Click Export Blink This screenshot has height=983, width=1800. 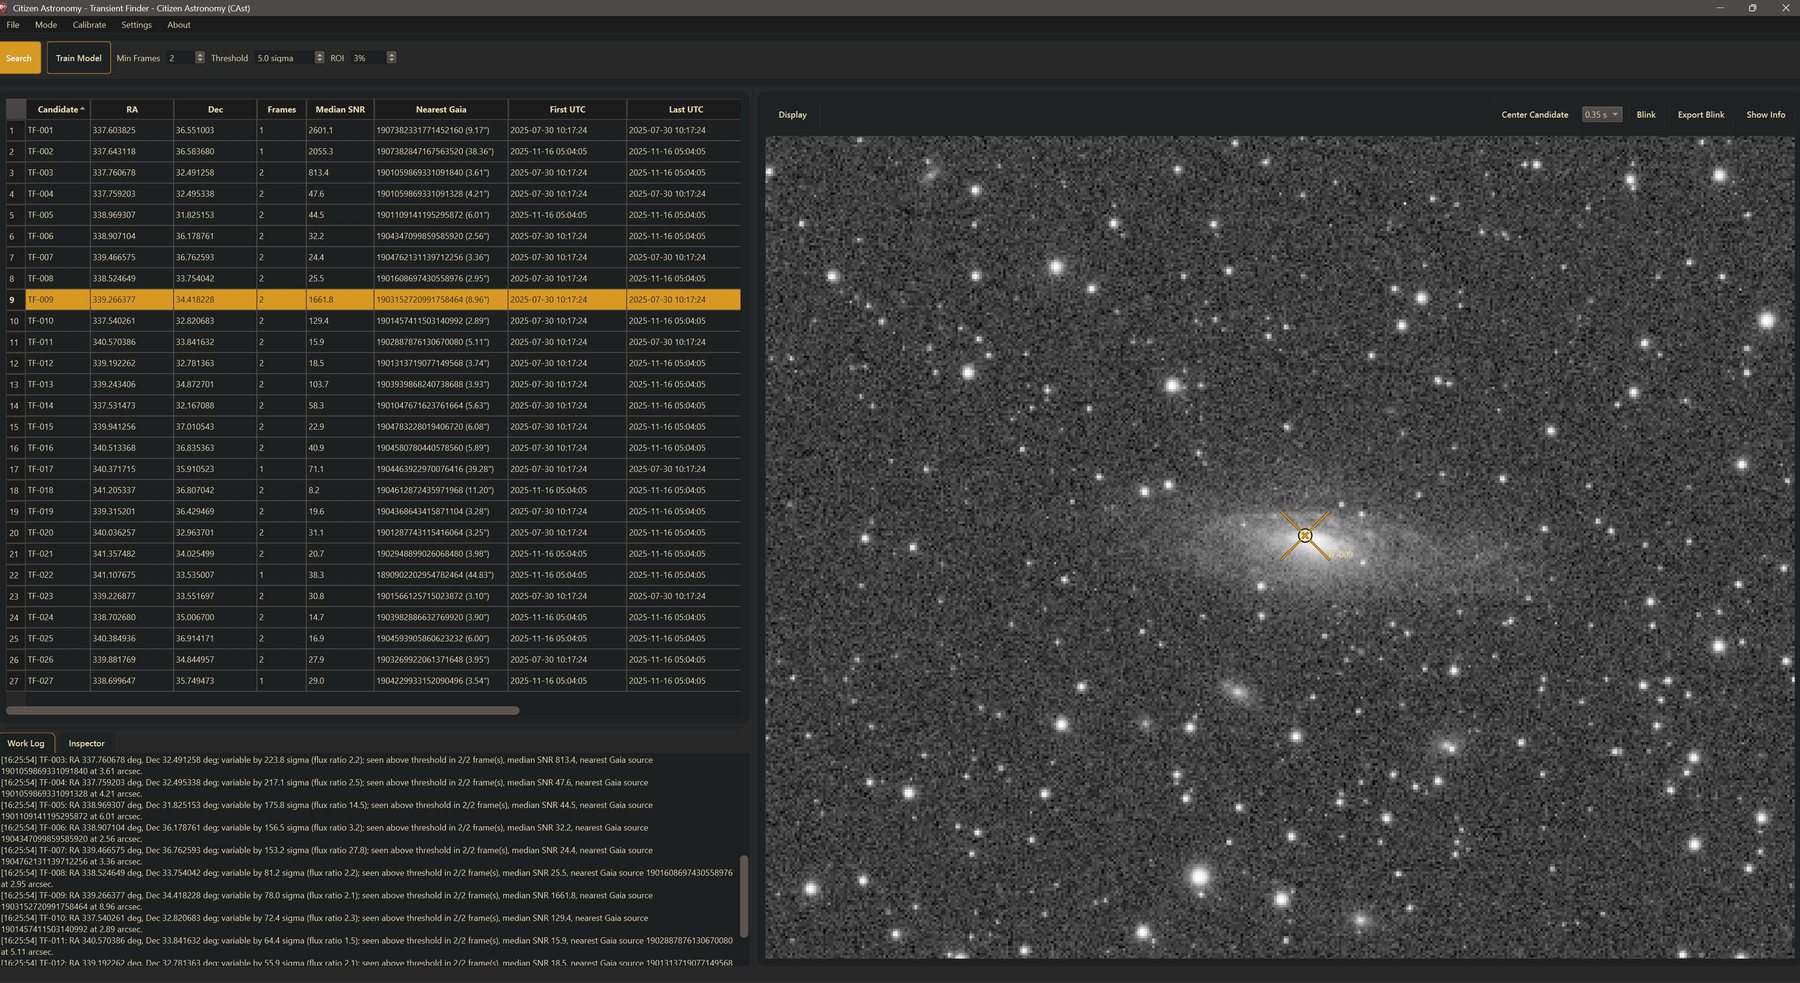[1701, 115]
